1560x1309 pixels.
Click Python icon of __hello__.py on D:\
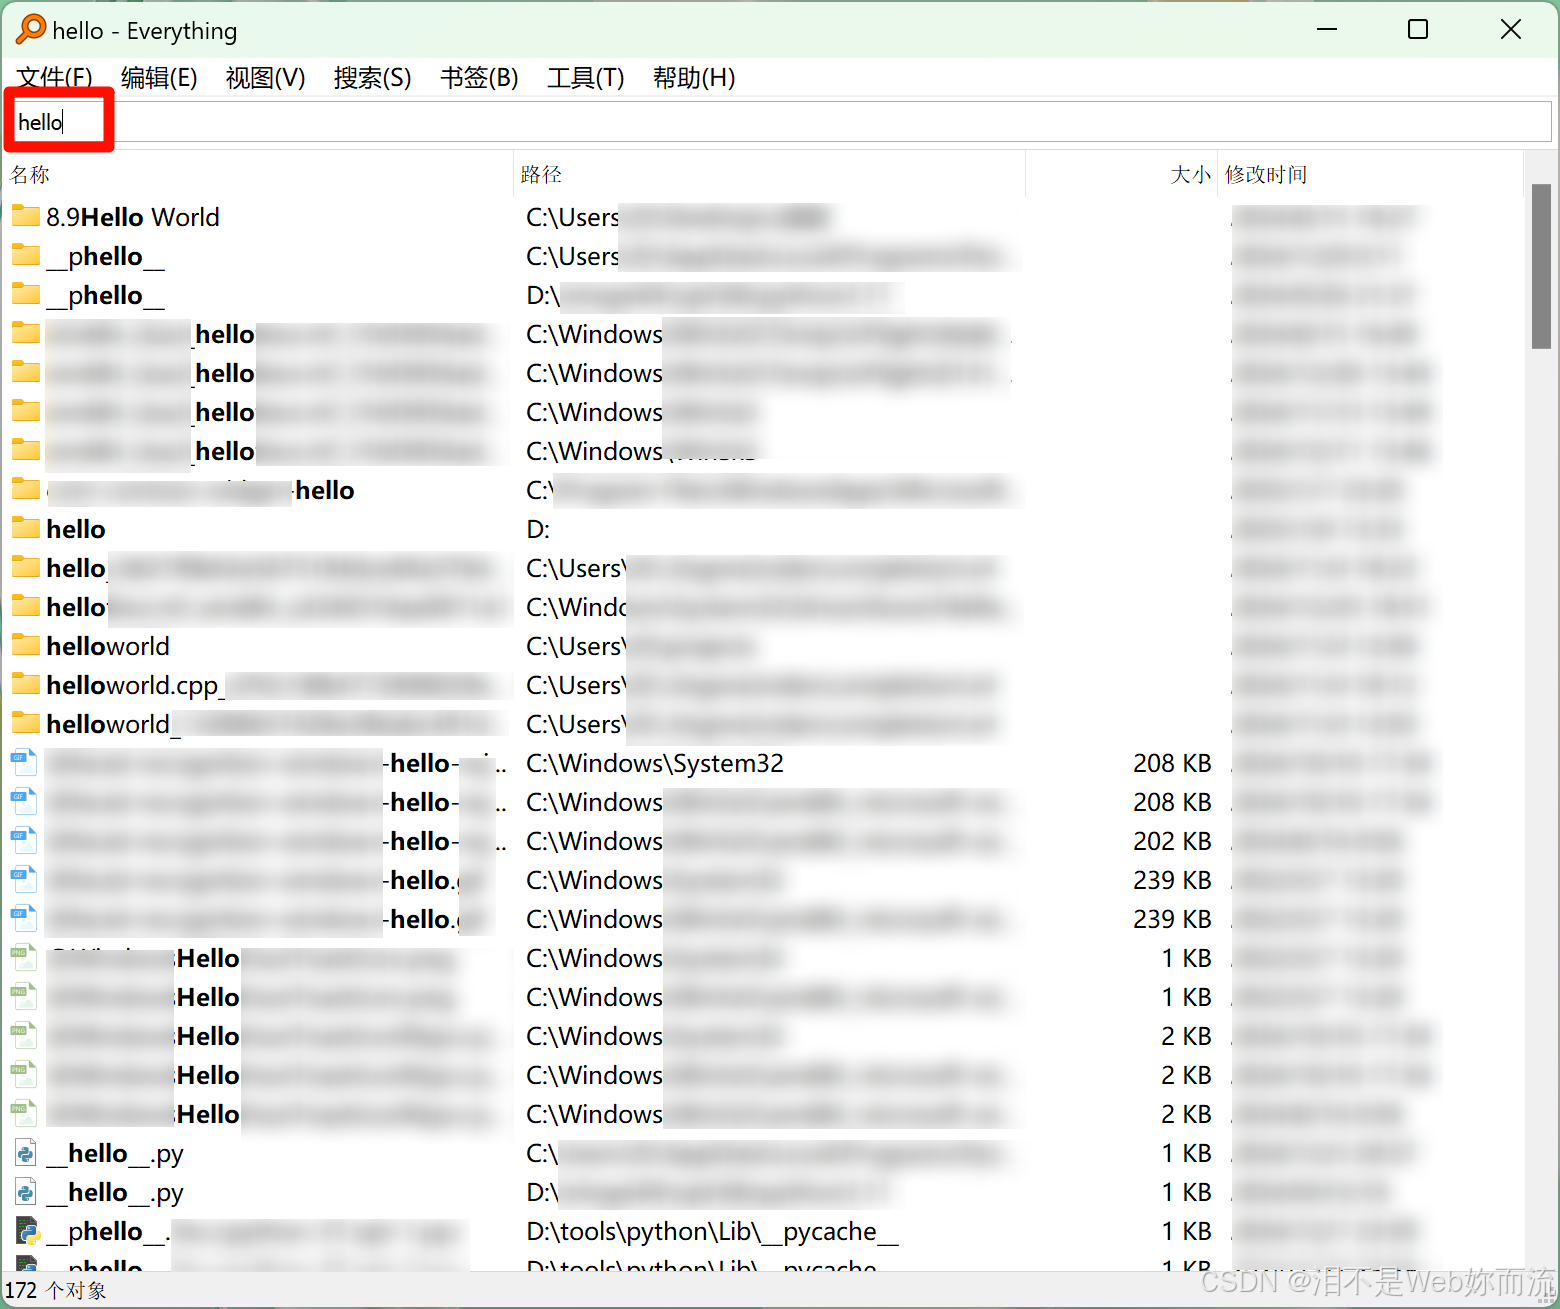(x=26, y=1192)
